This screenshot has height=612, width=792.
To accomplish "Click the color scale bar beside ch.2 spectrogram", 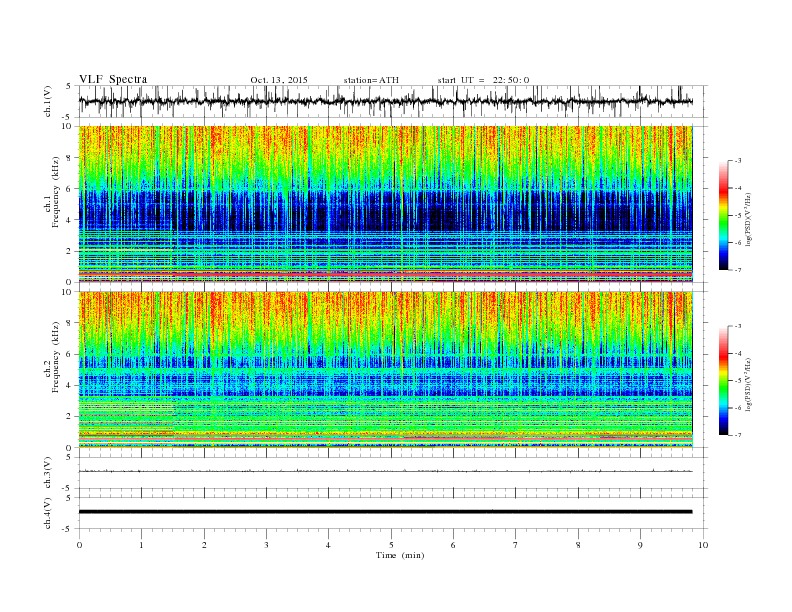I will pyautogui.click(x=724, y=380).
